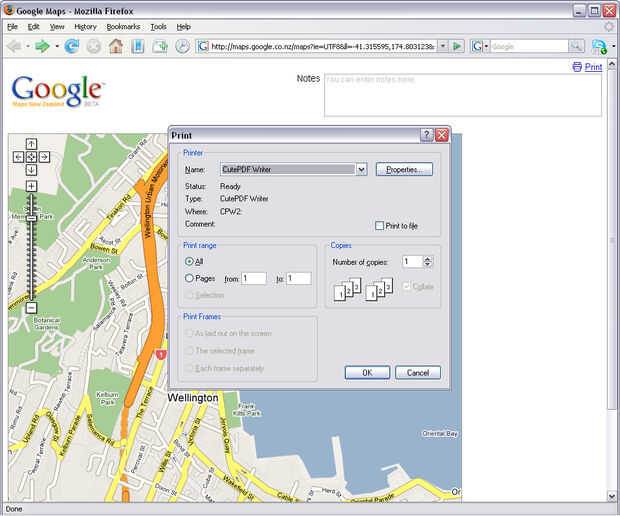Pan the map right arrow

[44, 157]
